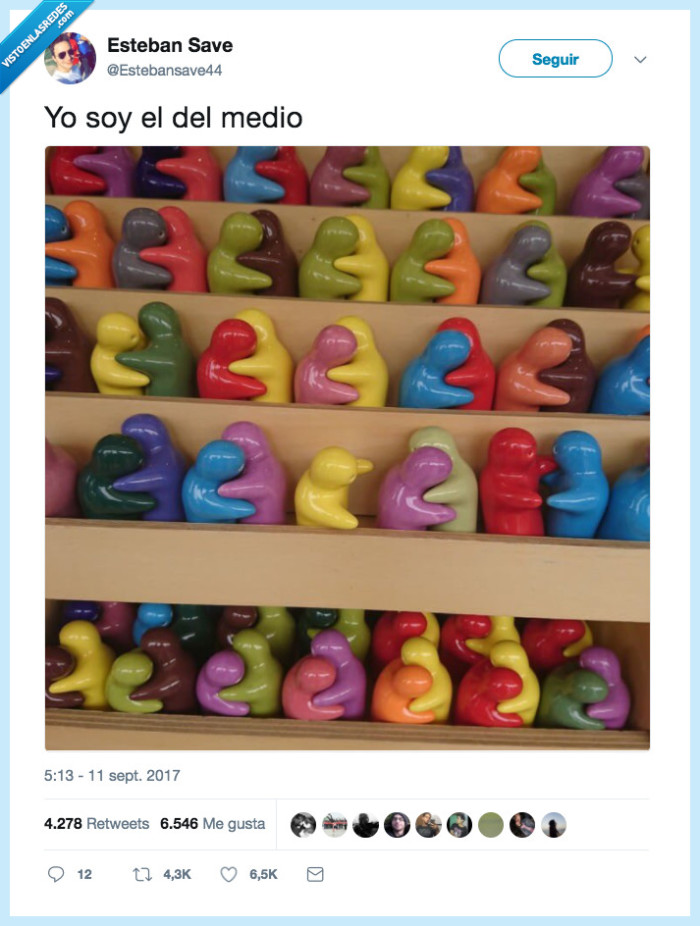View the 4.278 Retweets list
Screen dimensions: 700x926
[x=96, y=823]
